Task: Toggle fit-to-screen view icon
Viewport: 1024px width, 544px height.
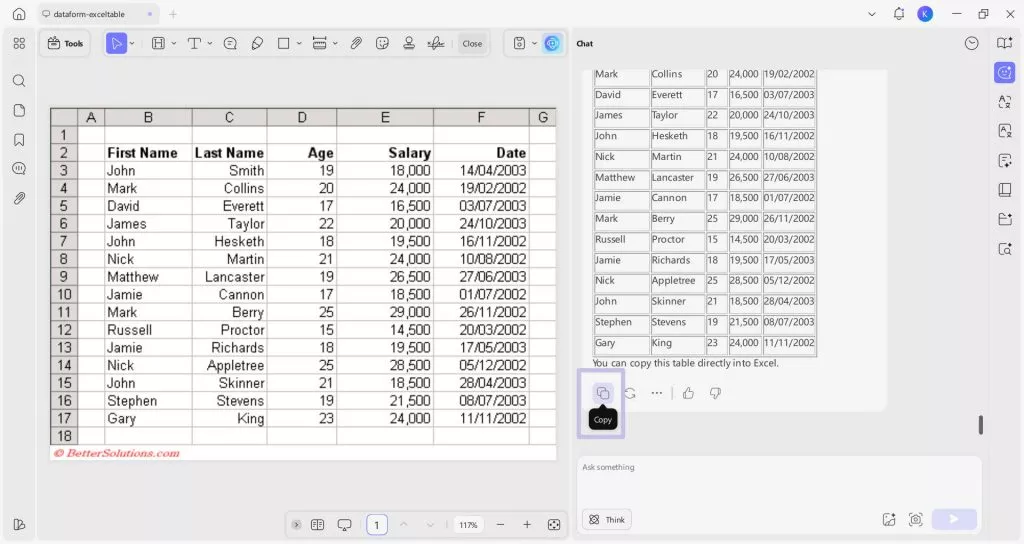Action: pos(554,524)
